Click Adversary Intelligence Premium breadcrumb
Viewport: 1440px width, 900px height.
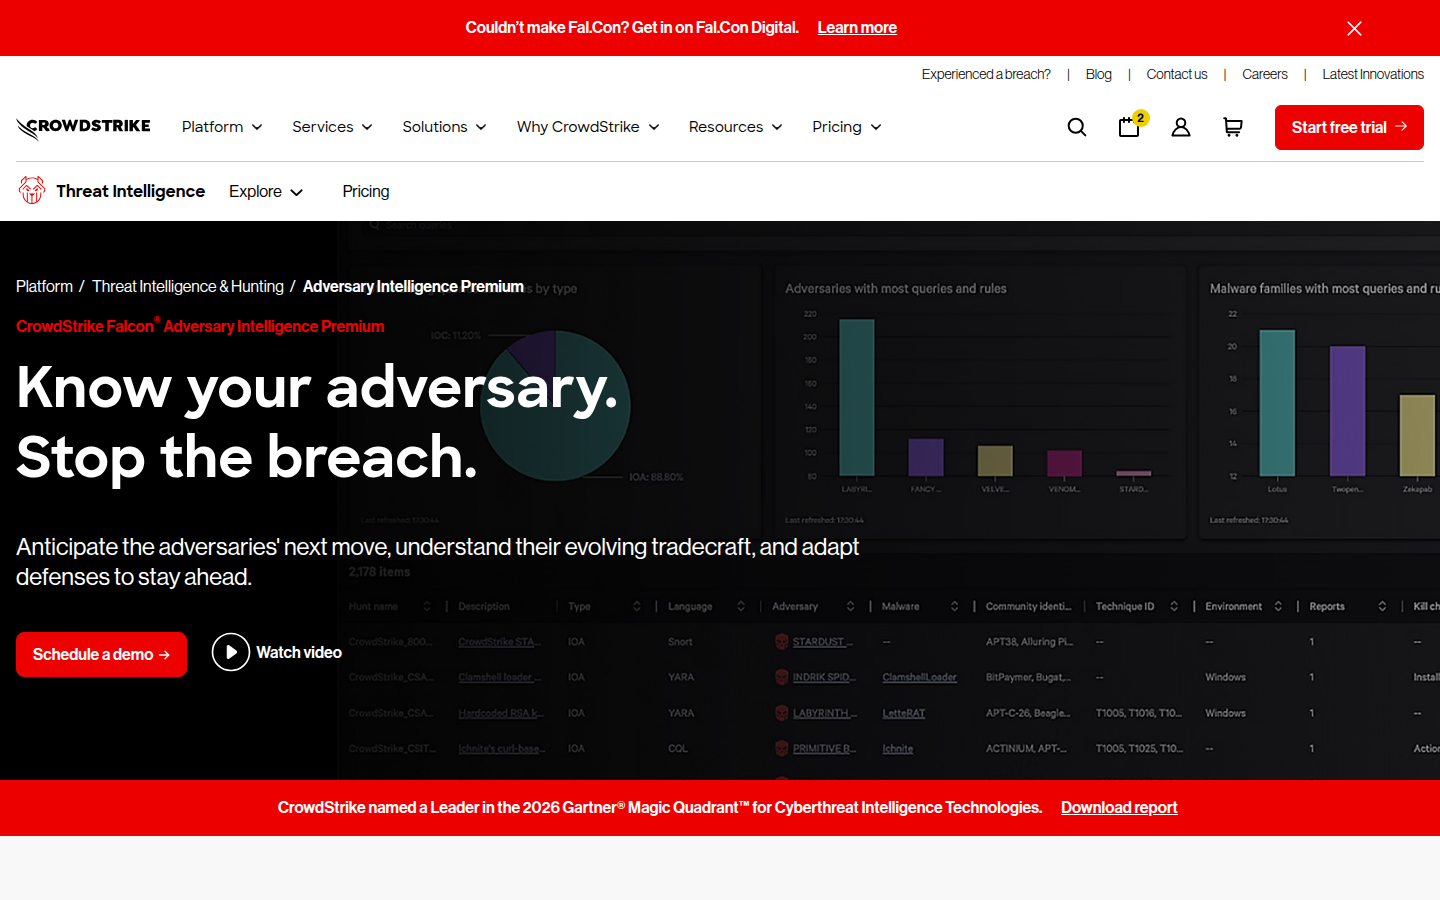[413, 286]
